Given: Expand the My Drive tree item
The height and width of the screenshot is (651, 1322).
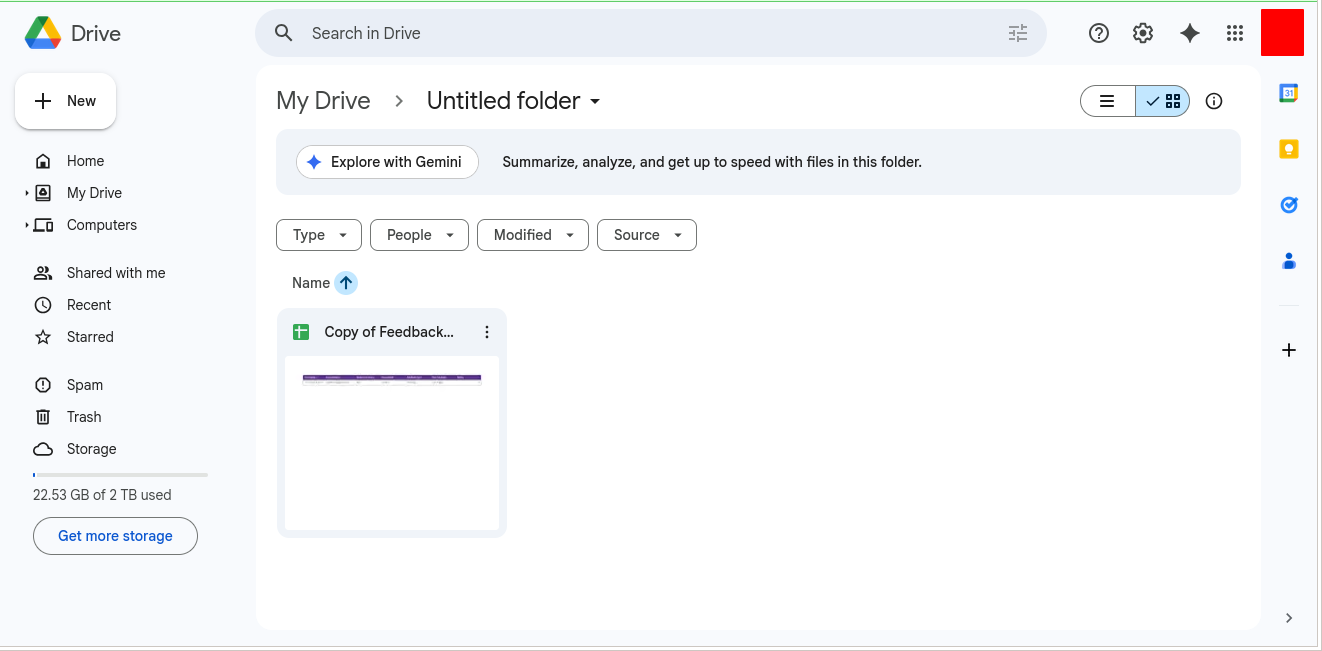Looking at the screenshot, I should (24, 192).
